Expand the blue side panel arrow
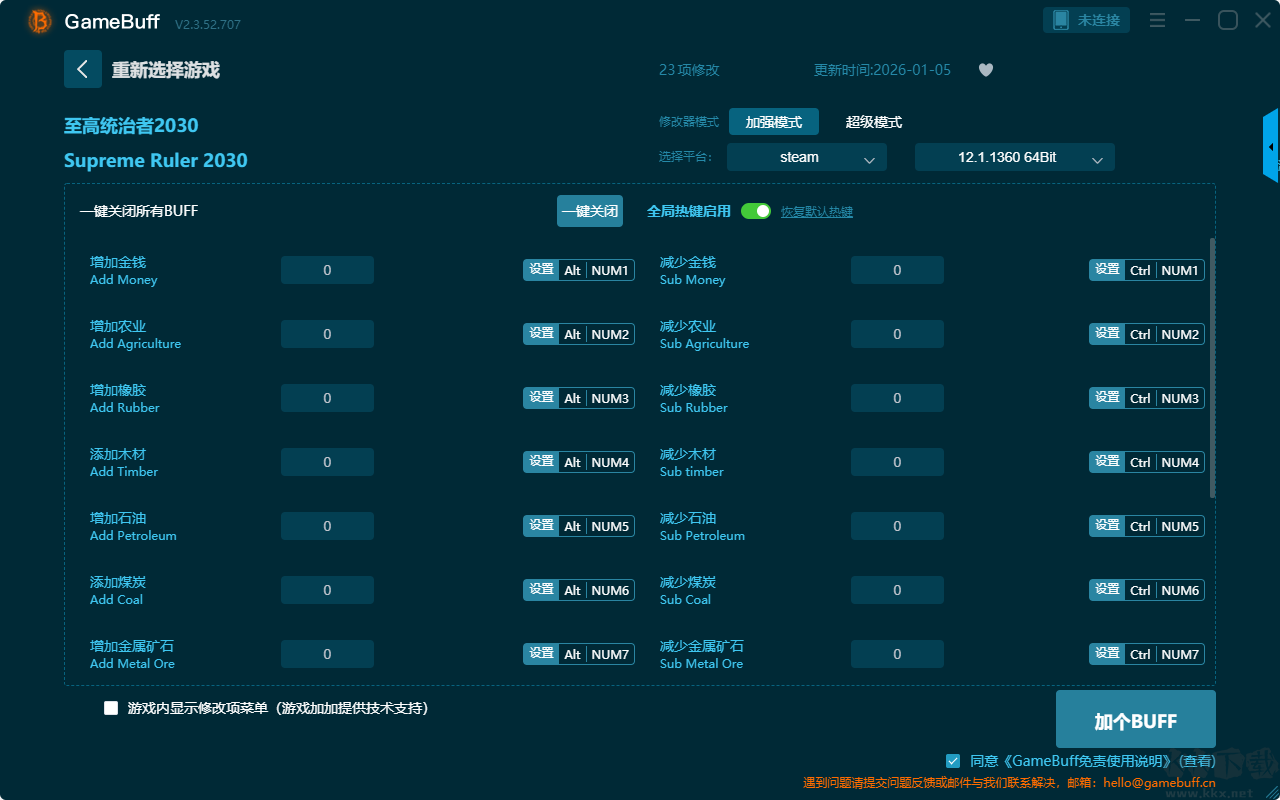 tap(1271, 146)
